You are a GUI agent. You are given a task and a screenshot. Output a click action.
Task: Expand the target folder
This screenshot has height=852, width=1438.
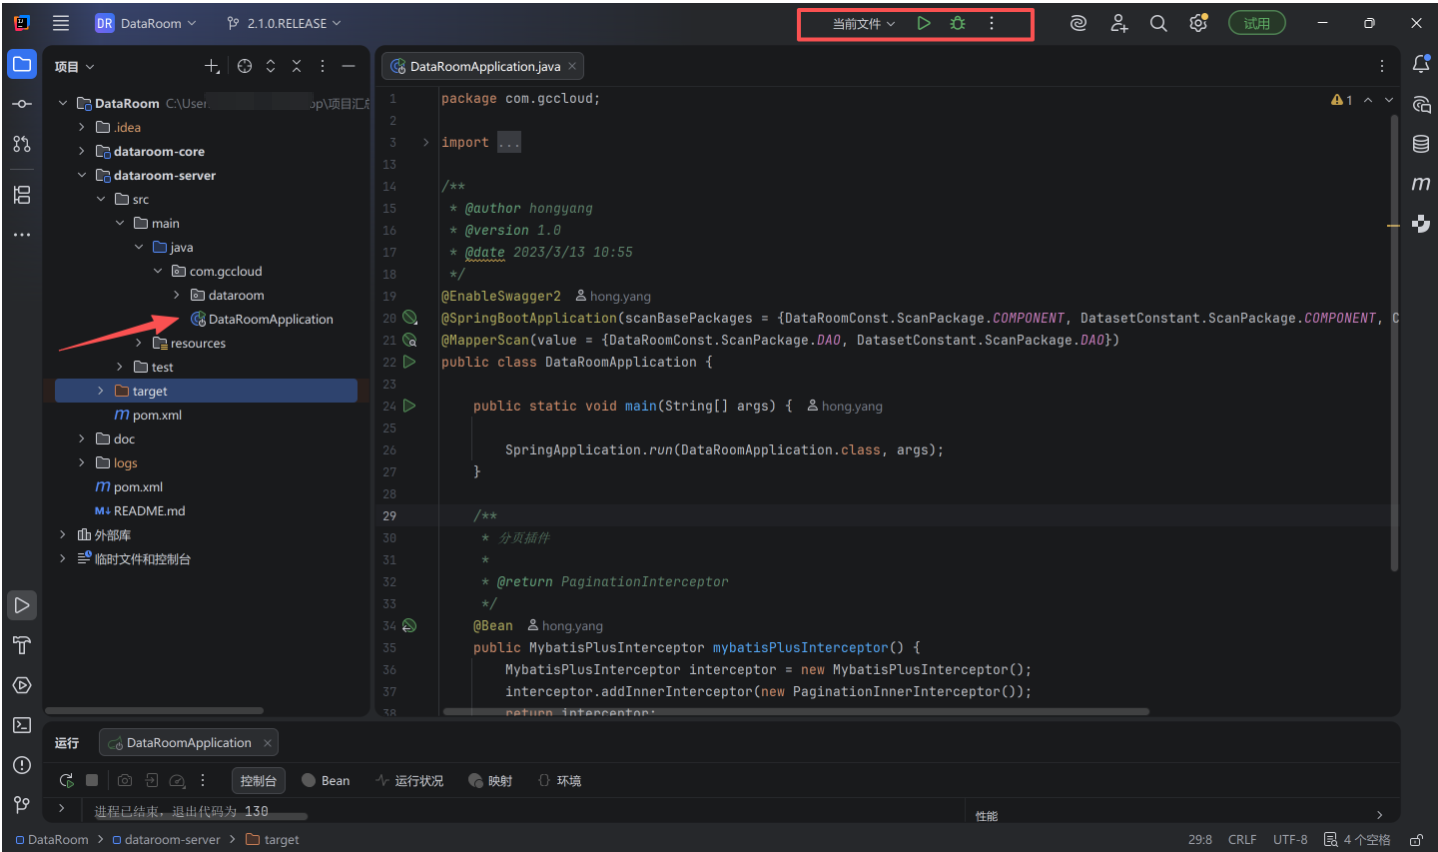100,391
